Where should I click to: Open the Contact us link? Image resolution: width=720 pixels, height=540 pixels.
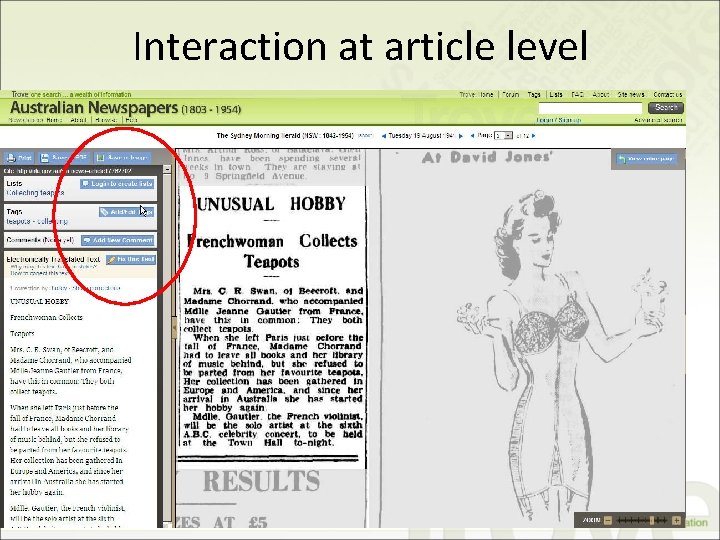668,95
